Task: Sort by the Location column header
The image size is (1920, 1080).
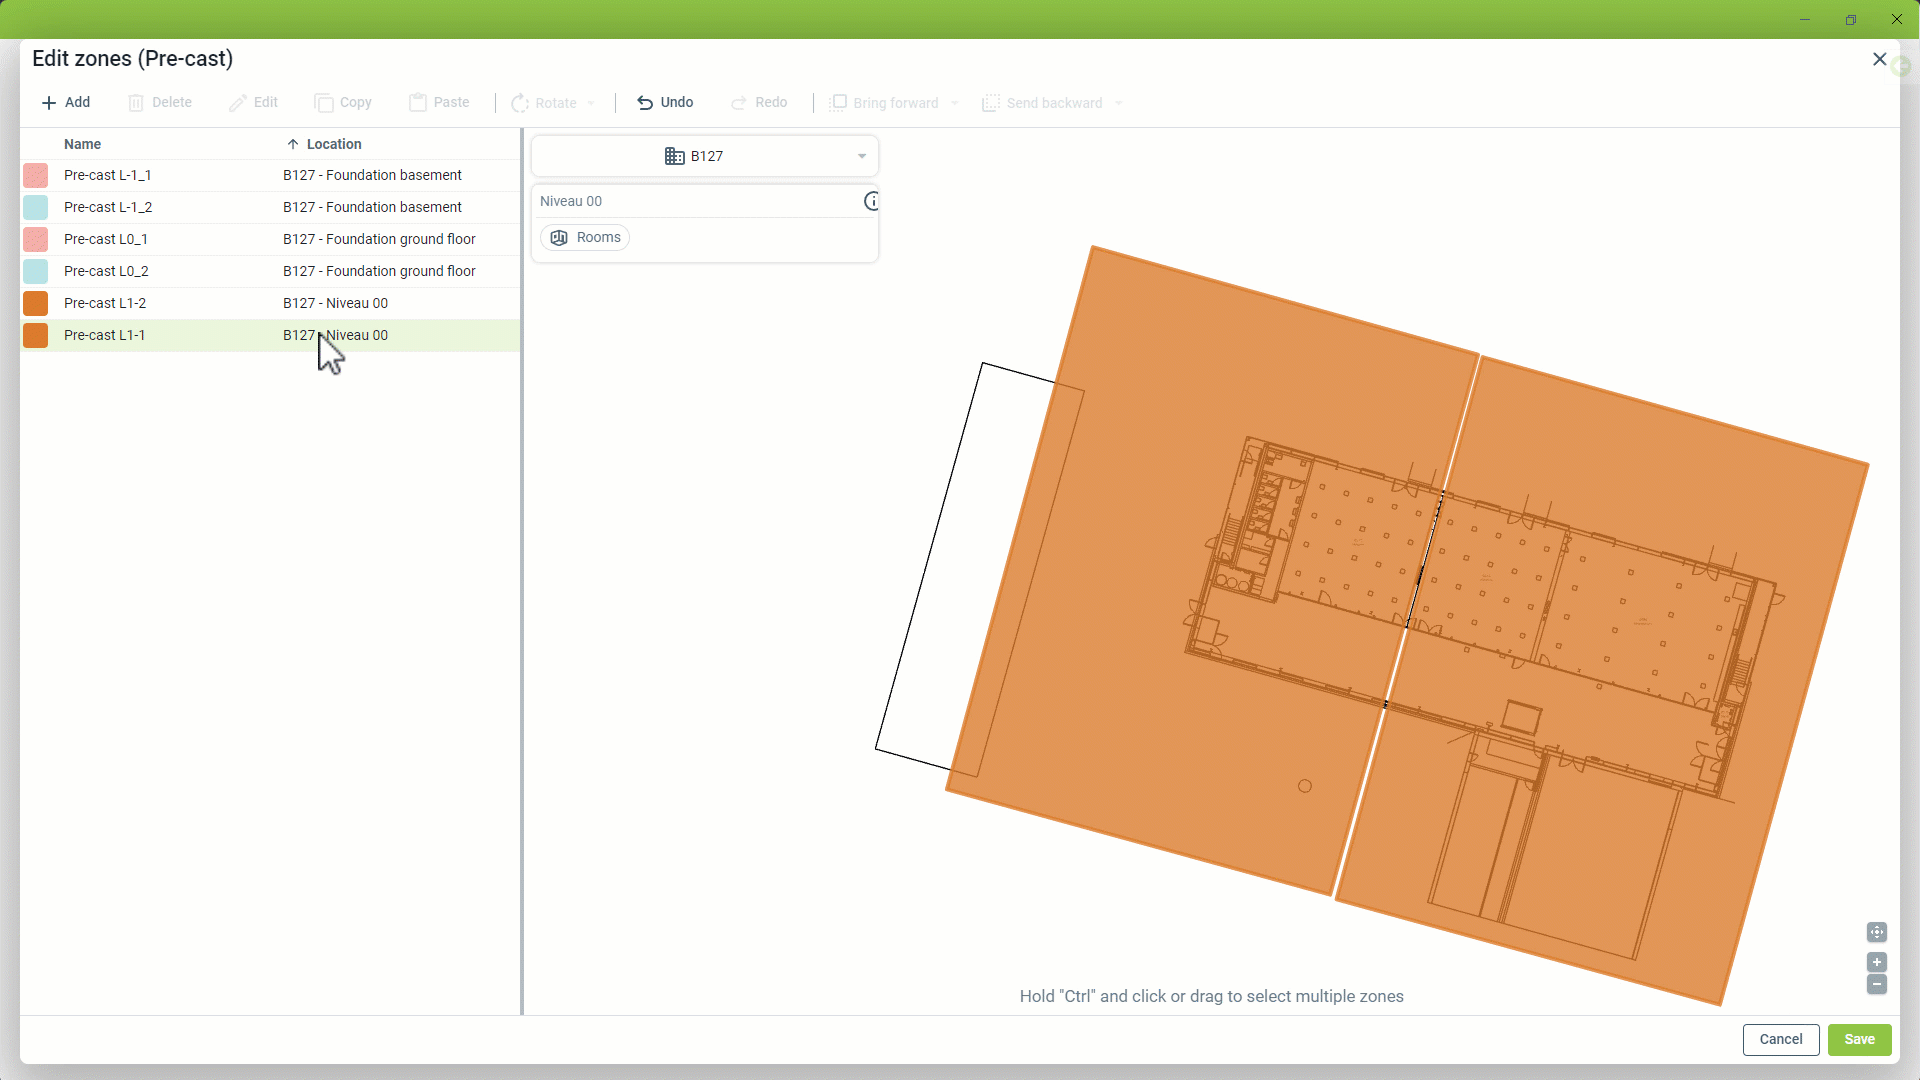Action: pos(334,144)
